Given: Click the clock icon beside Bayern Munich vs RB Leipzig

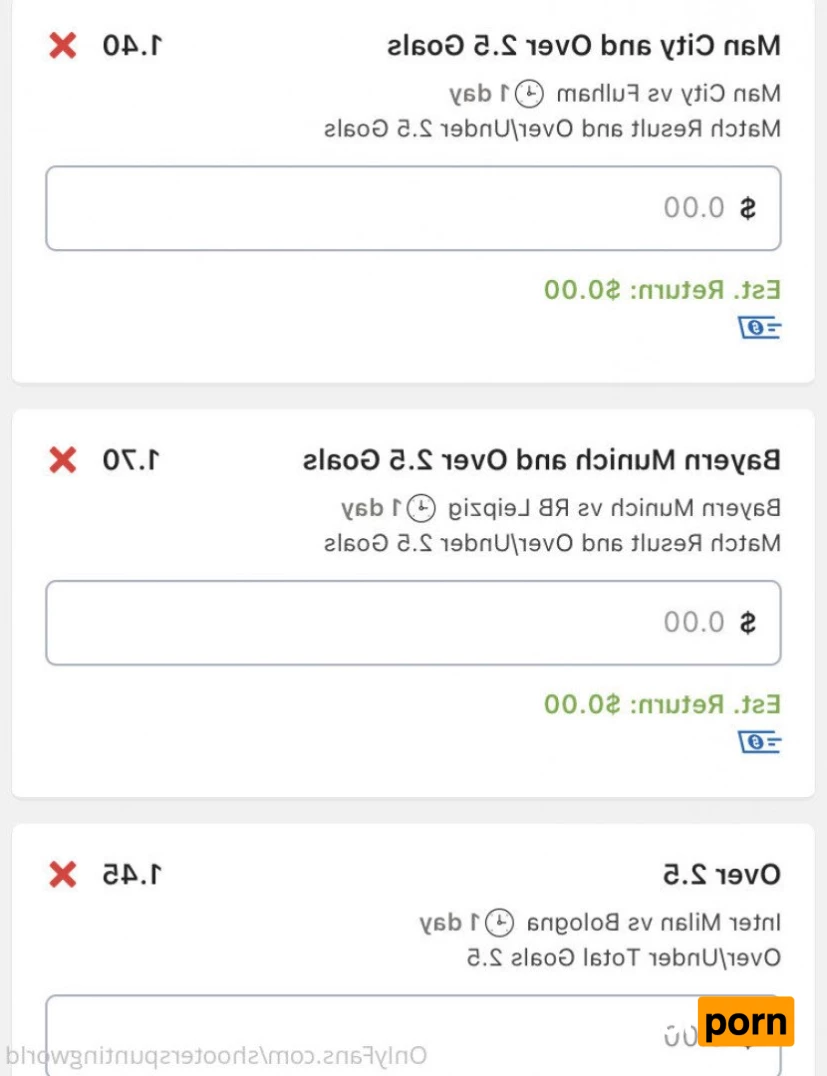Looking at the screenshot, I should tap(423, 508).
